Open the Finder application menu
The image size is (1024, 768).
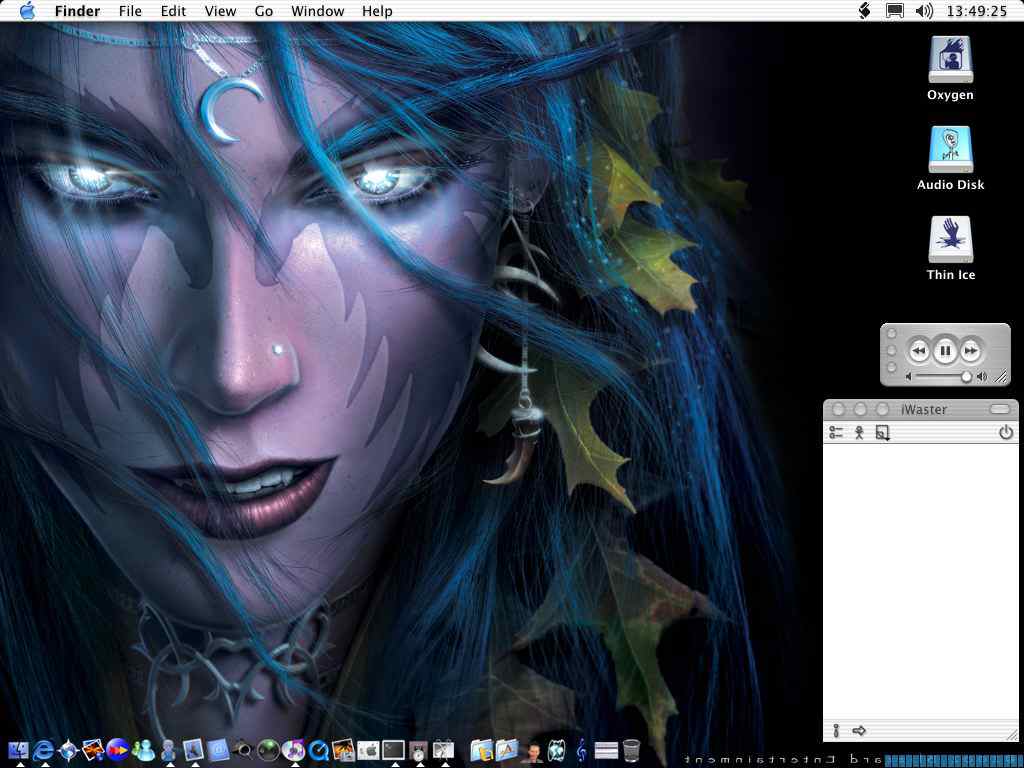(x=77, y=11)
